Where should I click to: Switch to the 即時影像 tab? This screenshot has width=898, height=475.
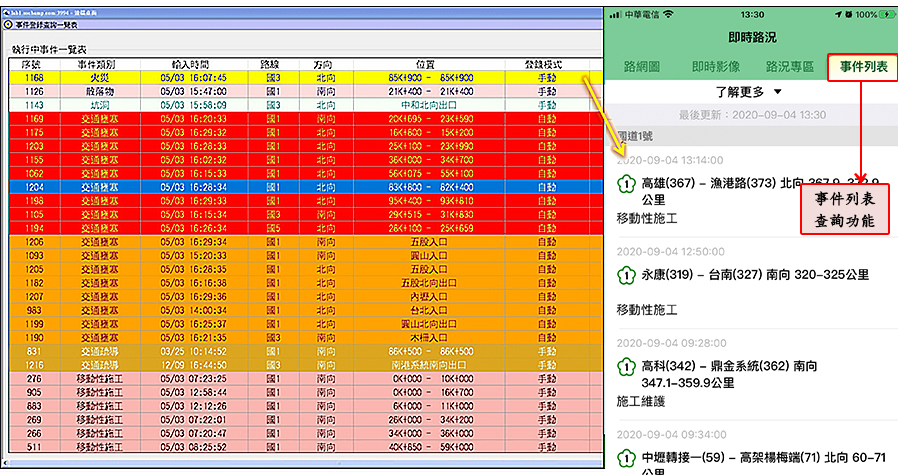[x=716, y=67]
